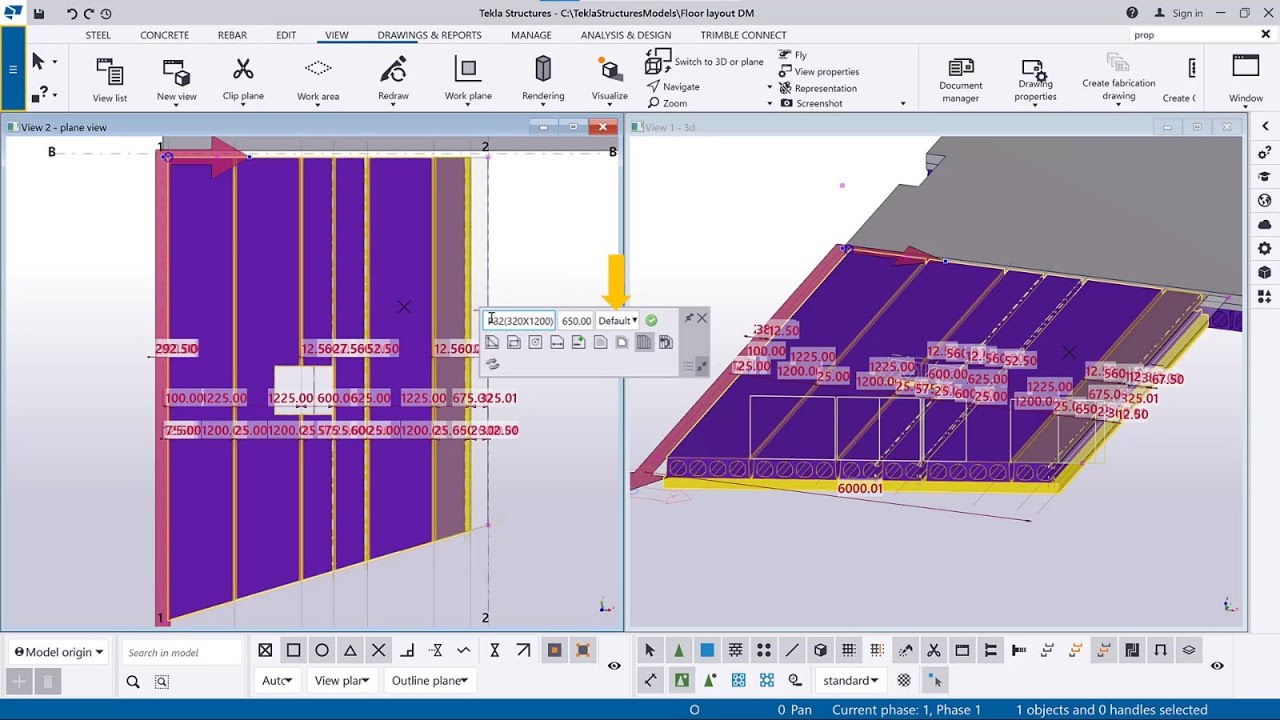This screenshot has width=1280, height=720.
Task: Toggle the X intersection snap switch
Action: click(379, 650)
